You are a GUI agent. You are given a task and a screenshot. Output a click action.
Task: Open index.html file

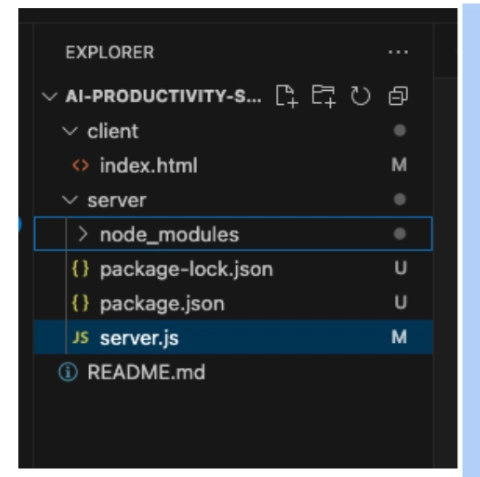click(x=149, y=165)
